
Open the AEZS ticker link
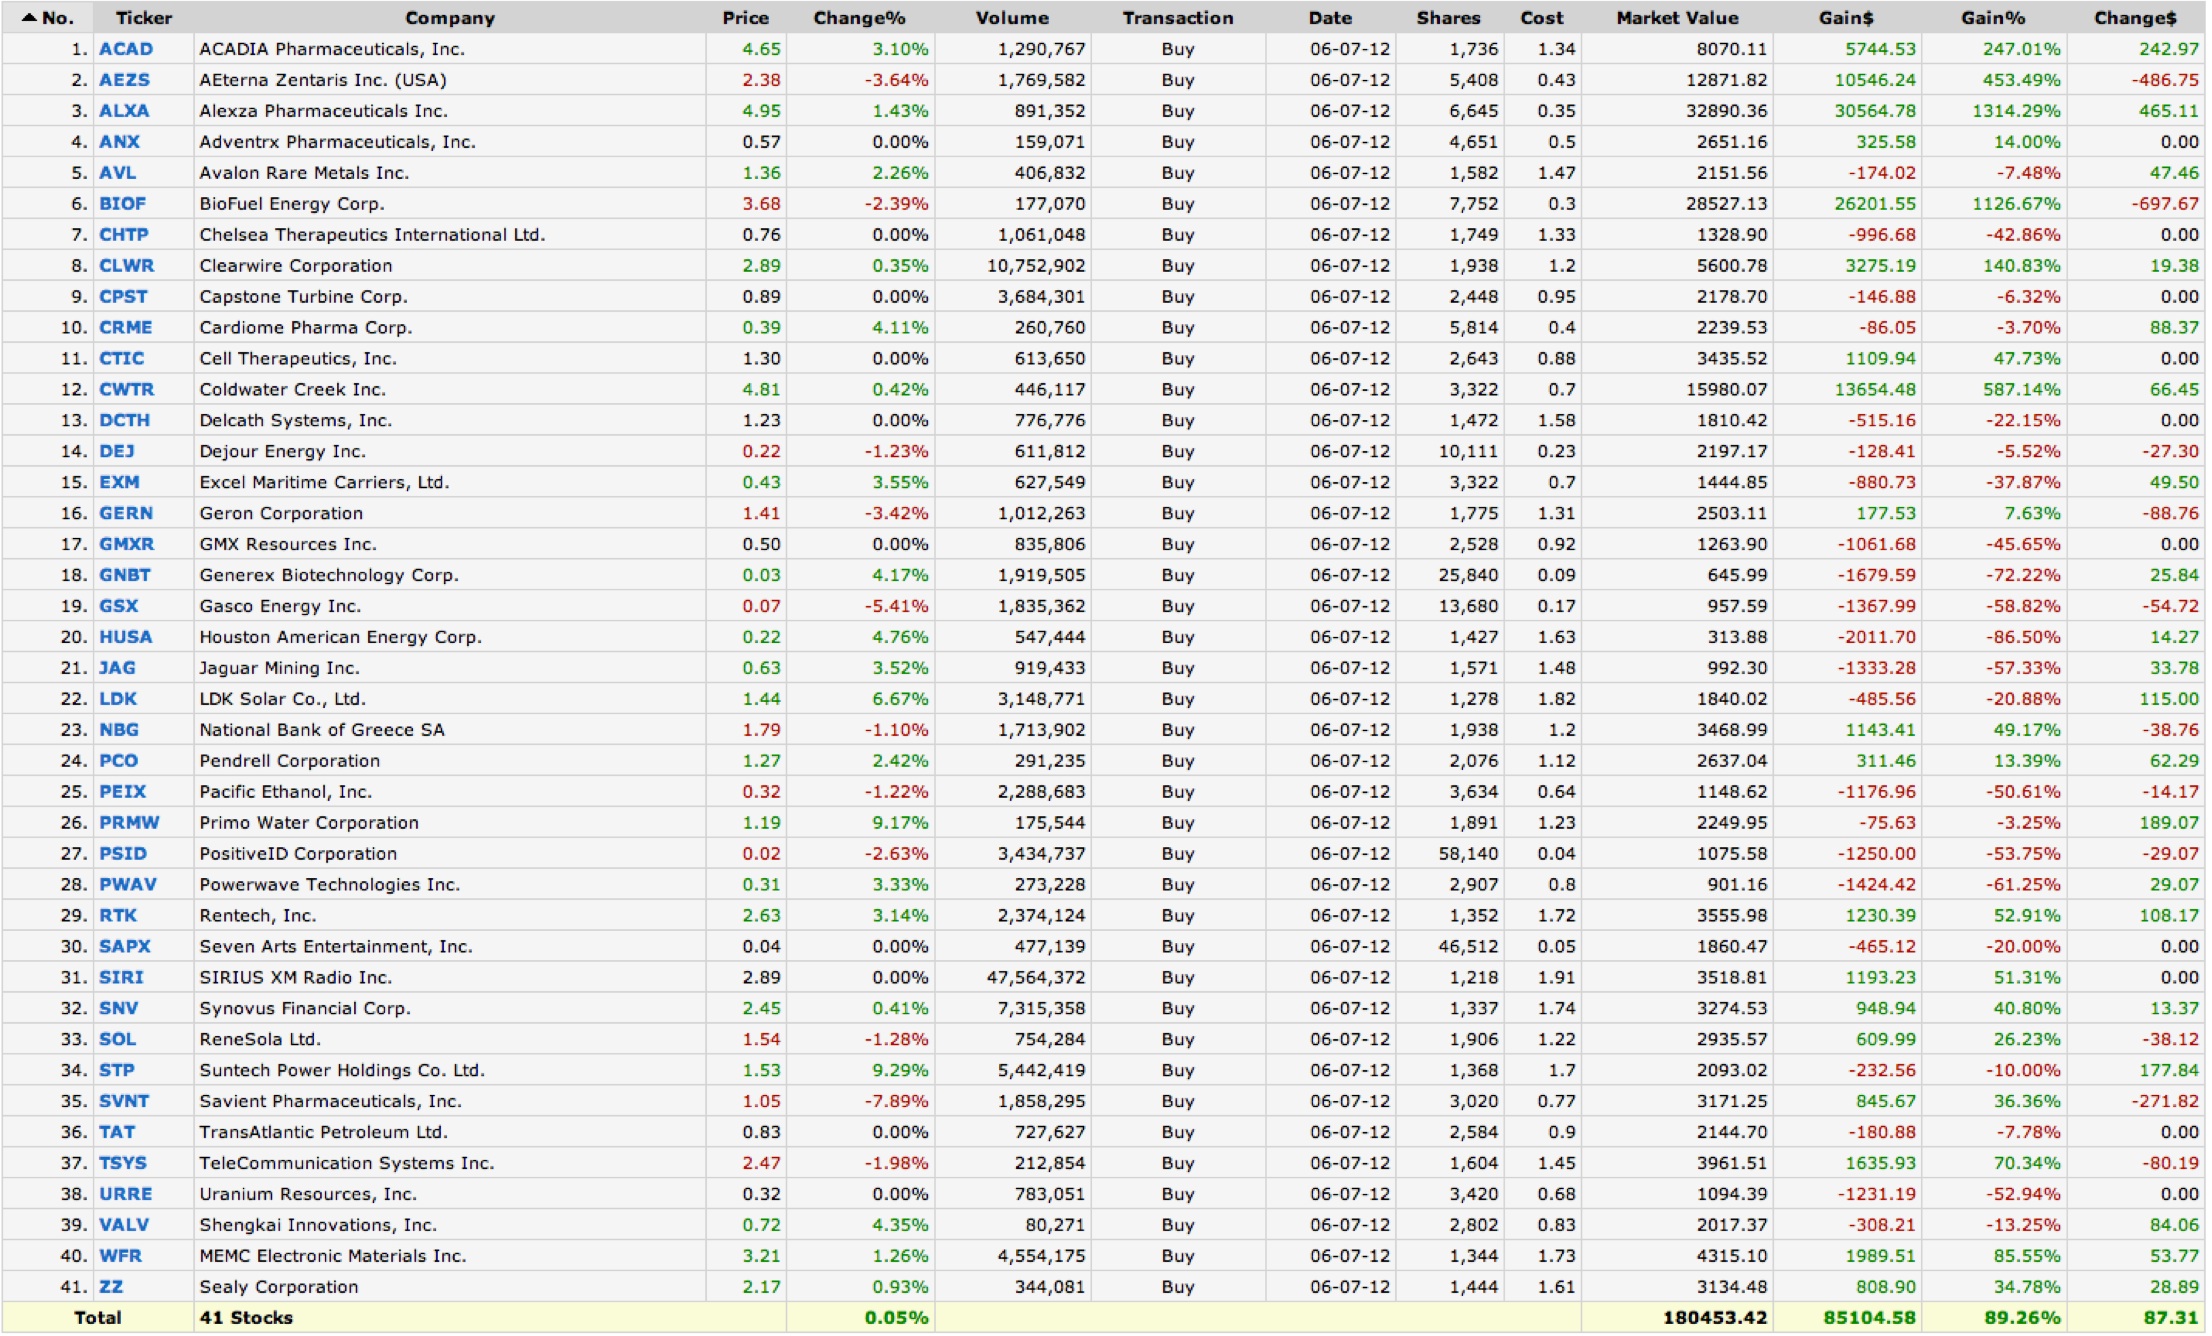pos(124,80)
